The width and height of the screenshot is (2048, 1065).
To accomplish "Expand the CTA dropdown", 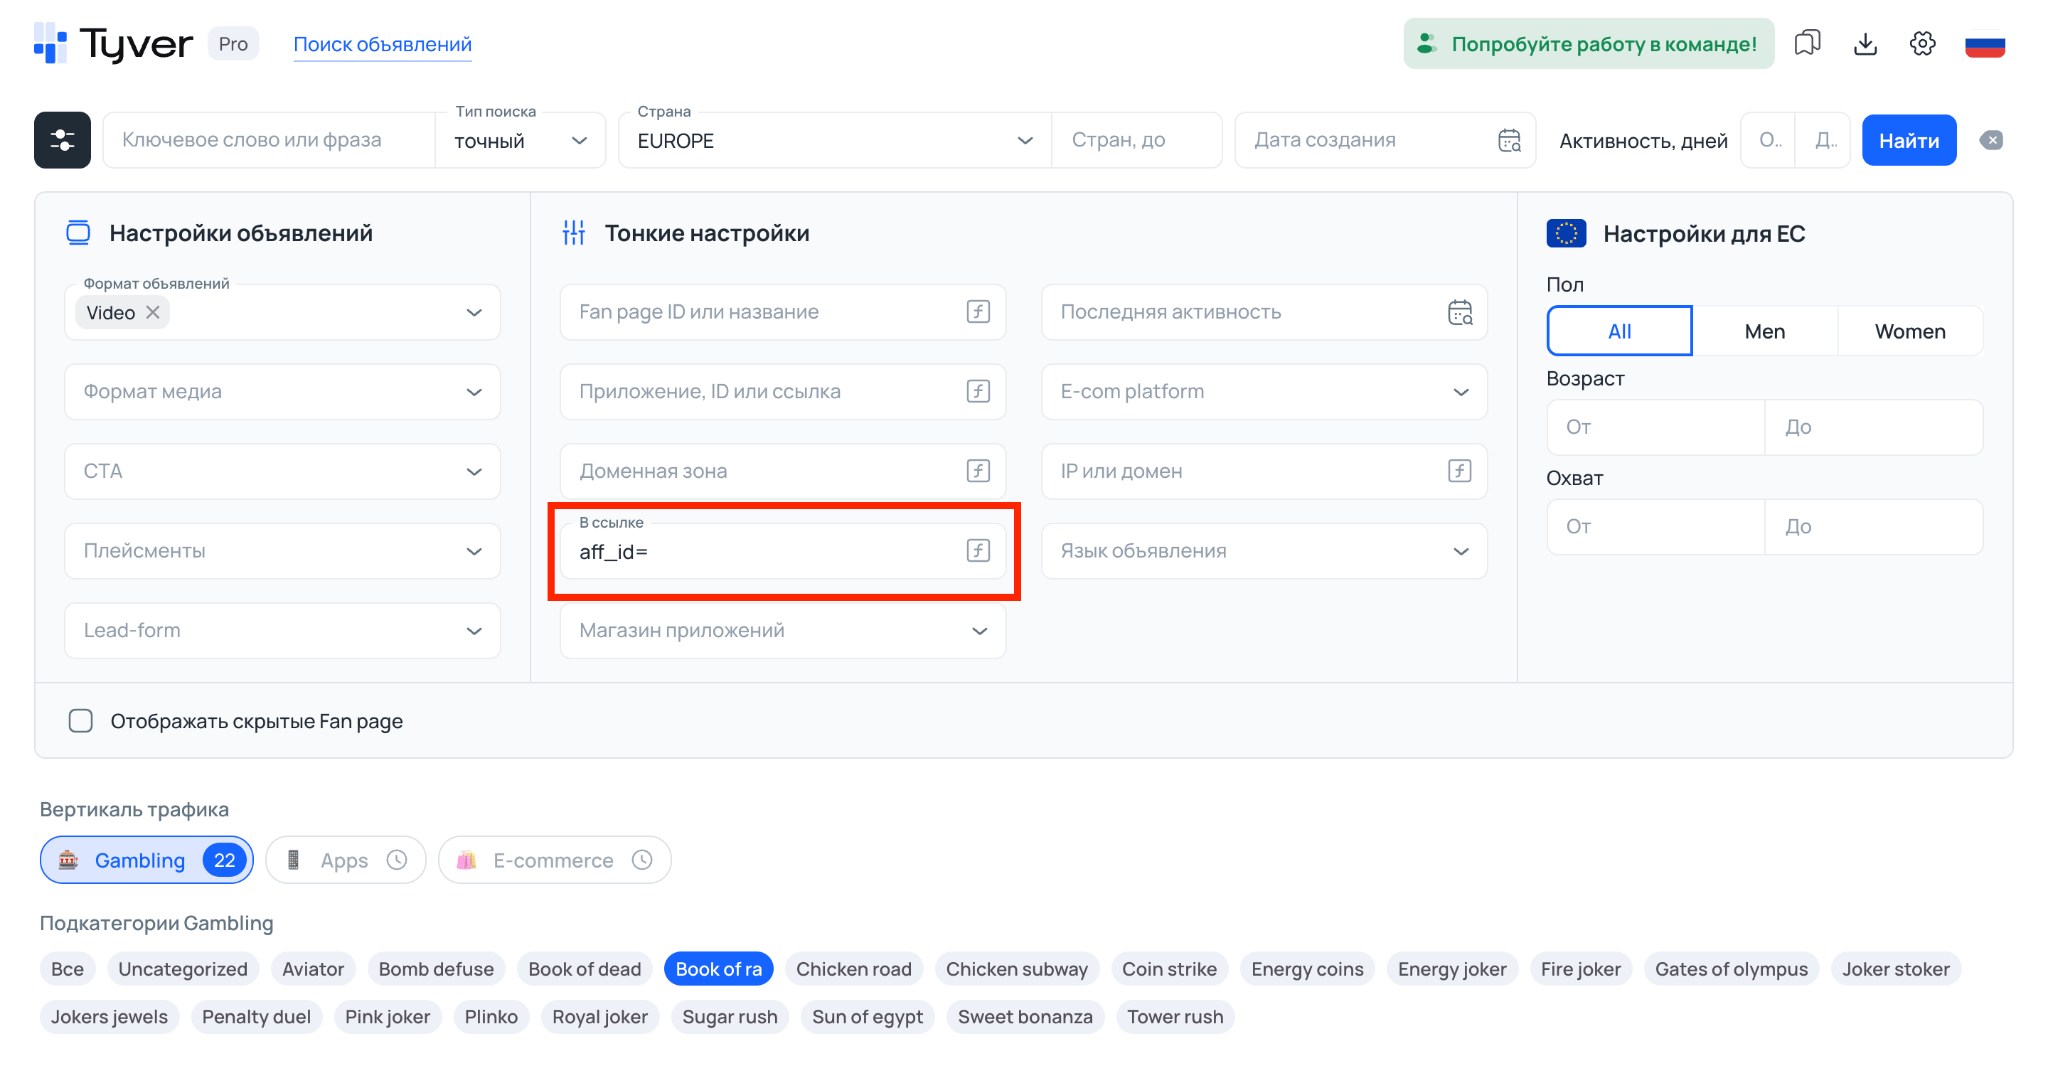I will pyautogui.click(x=282, y=471).
